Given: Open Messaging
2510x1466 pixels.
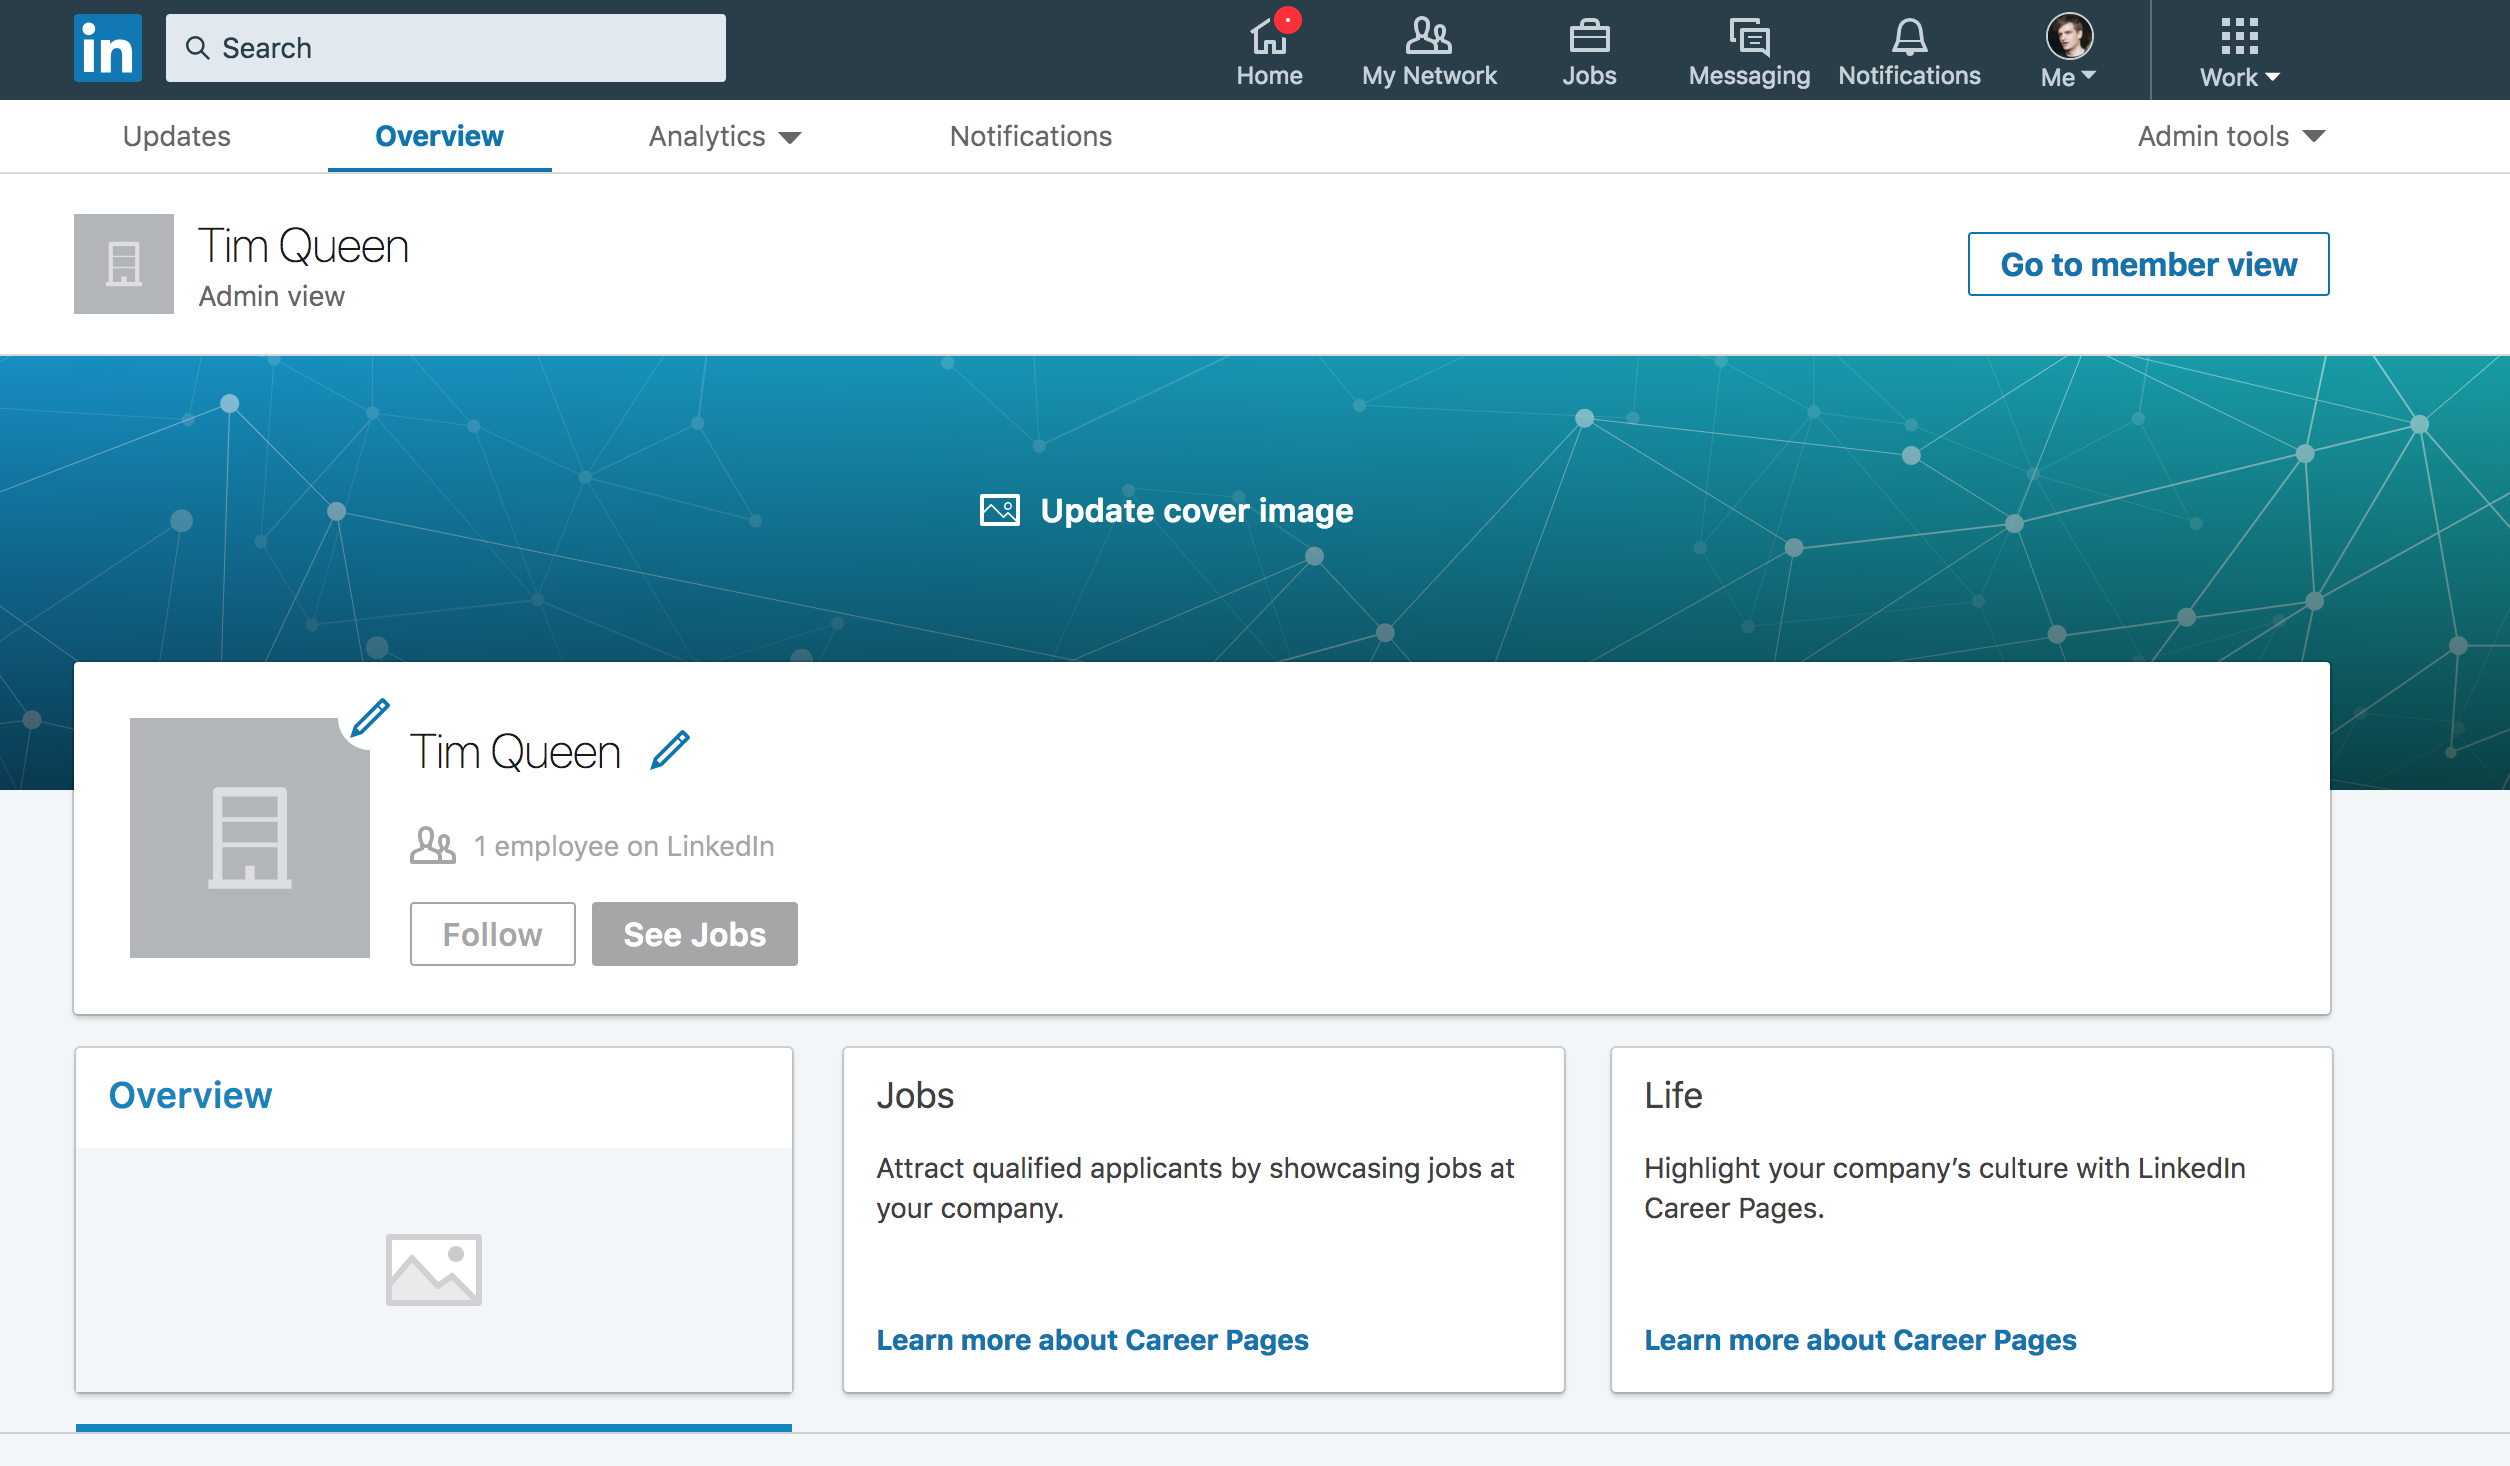Looking at the screenshot, I should 1748,48.
